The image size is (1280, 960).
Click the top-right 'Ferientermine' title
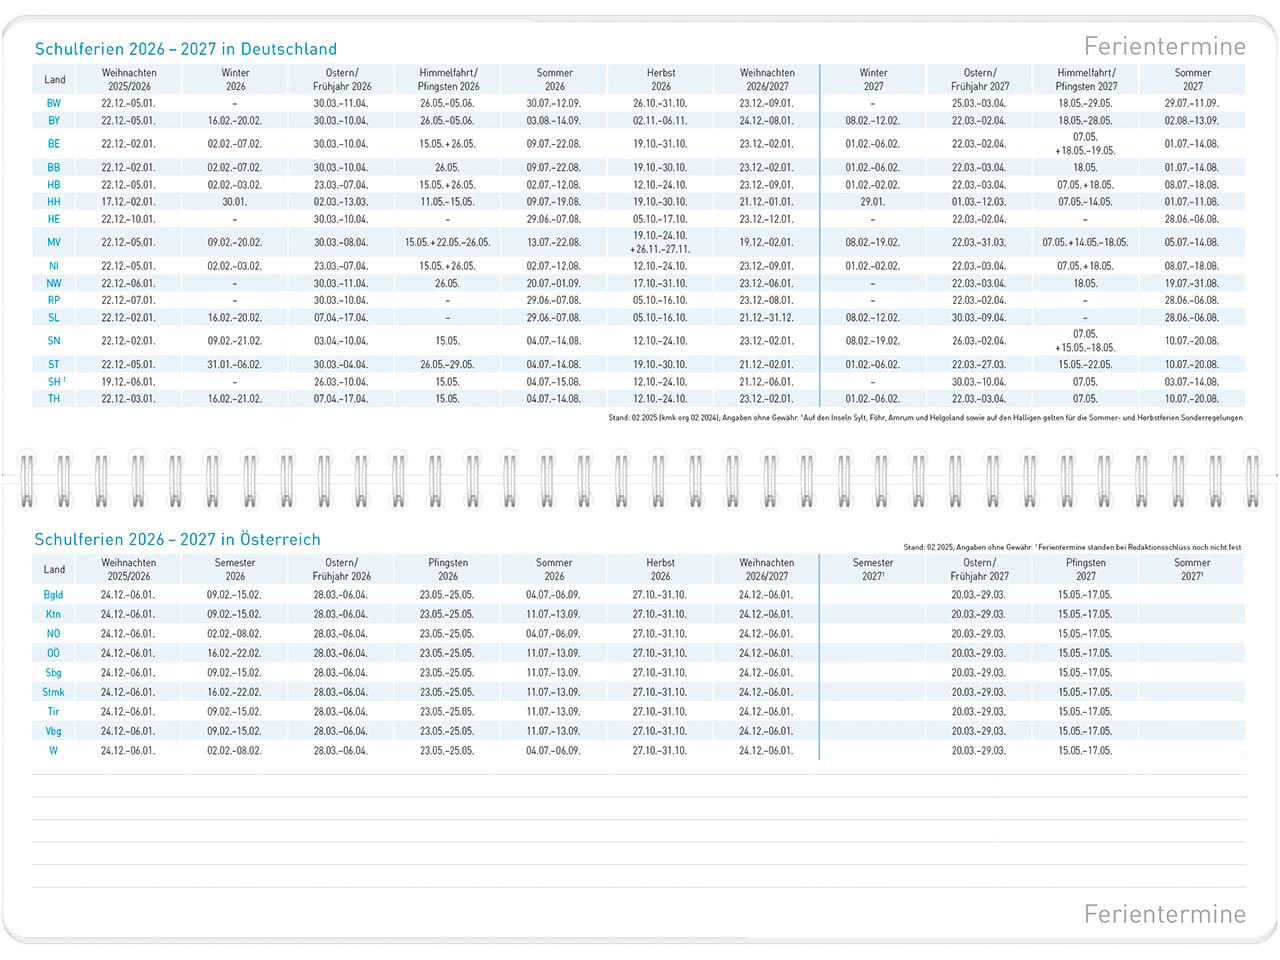tap(1164, 47)
